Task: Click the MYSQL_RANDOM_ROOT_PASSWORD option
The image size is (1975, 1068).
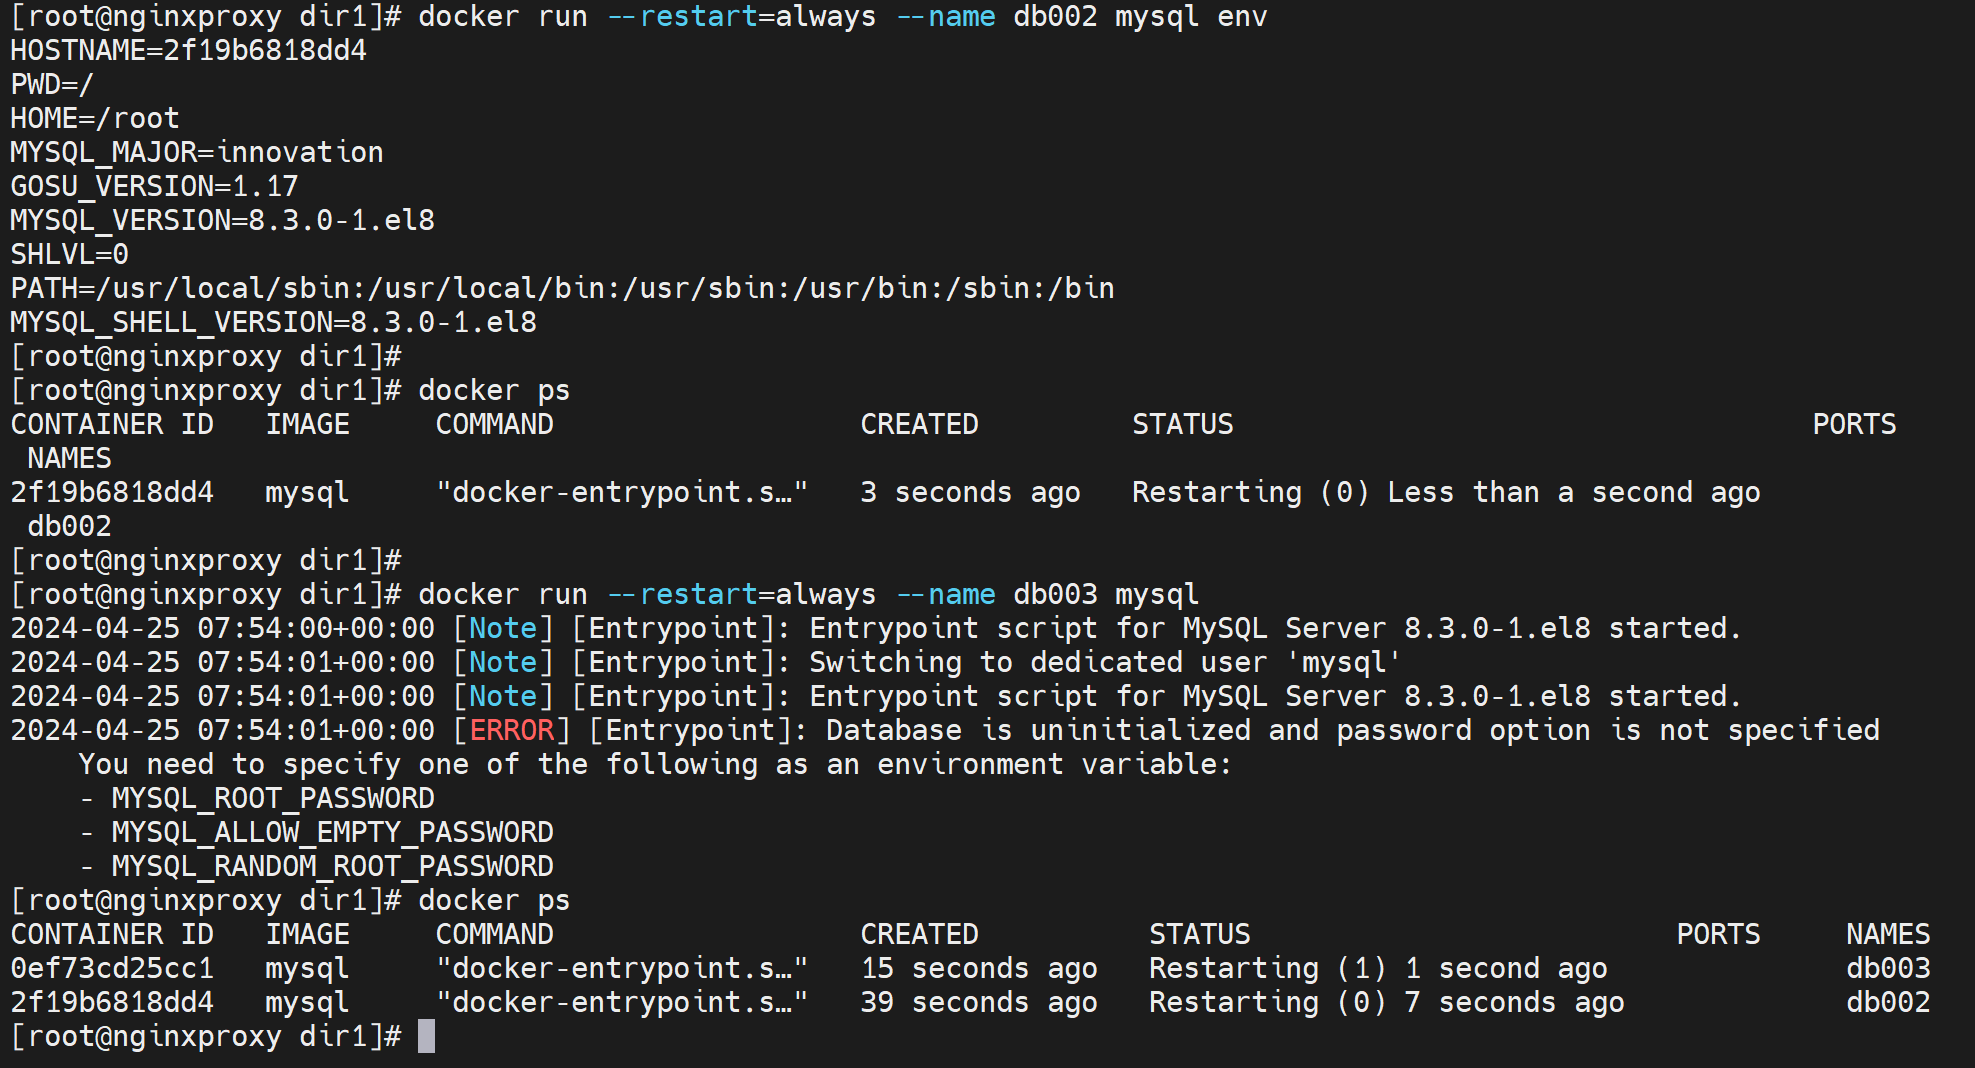Action: pos(332,866)
